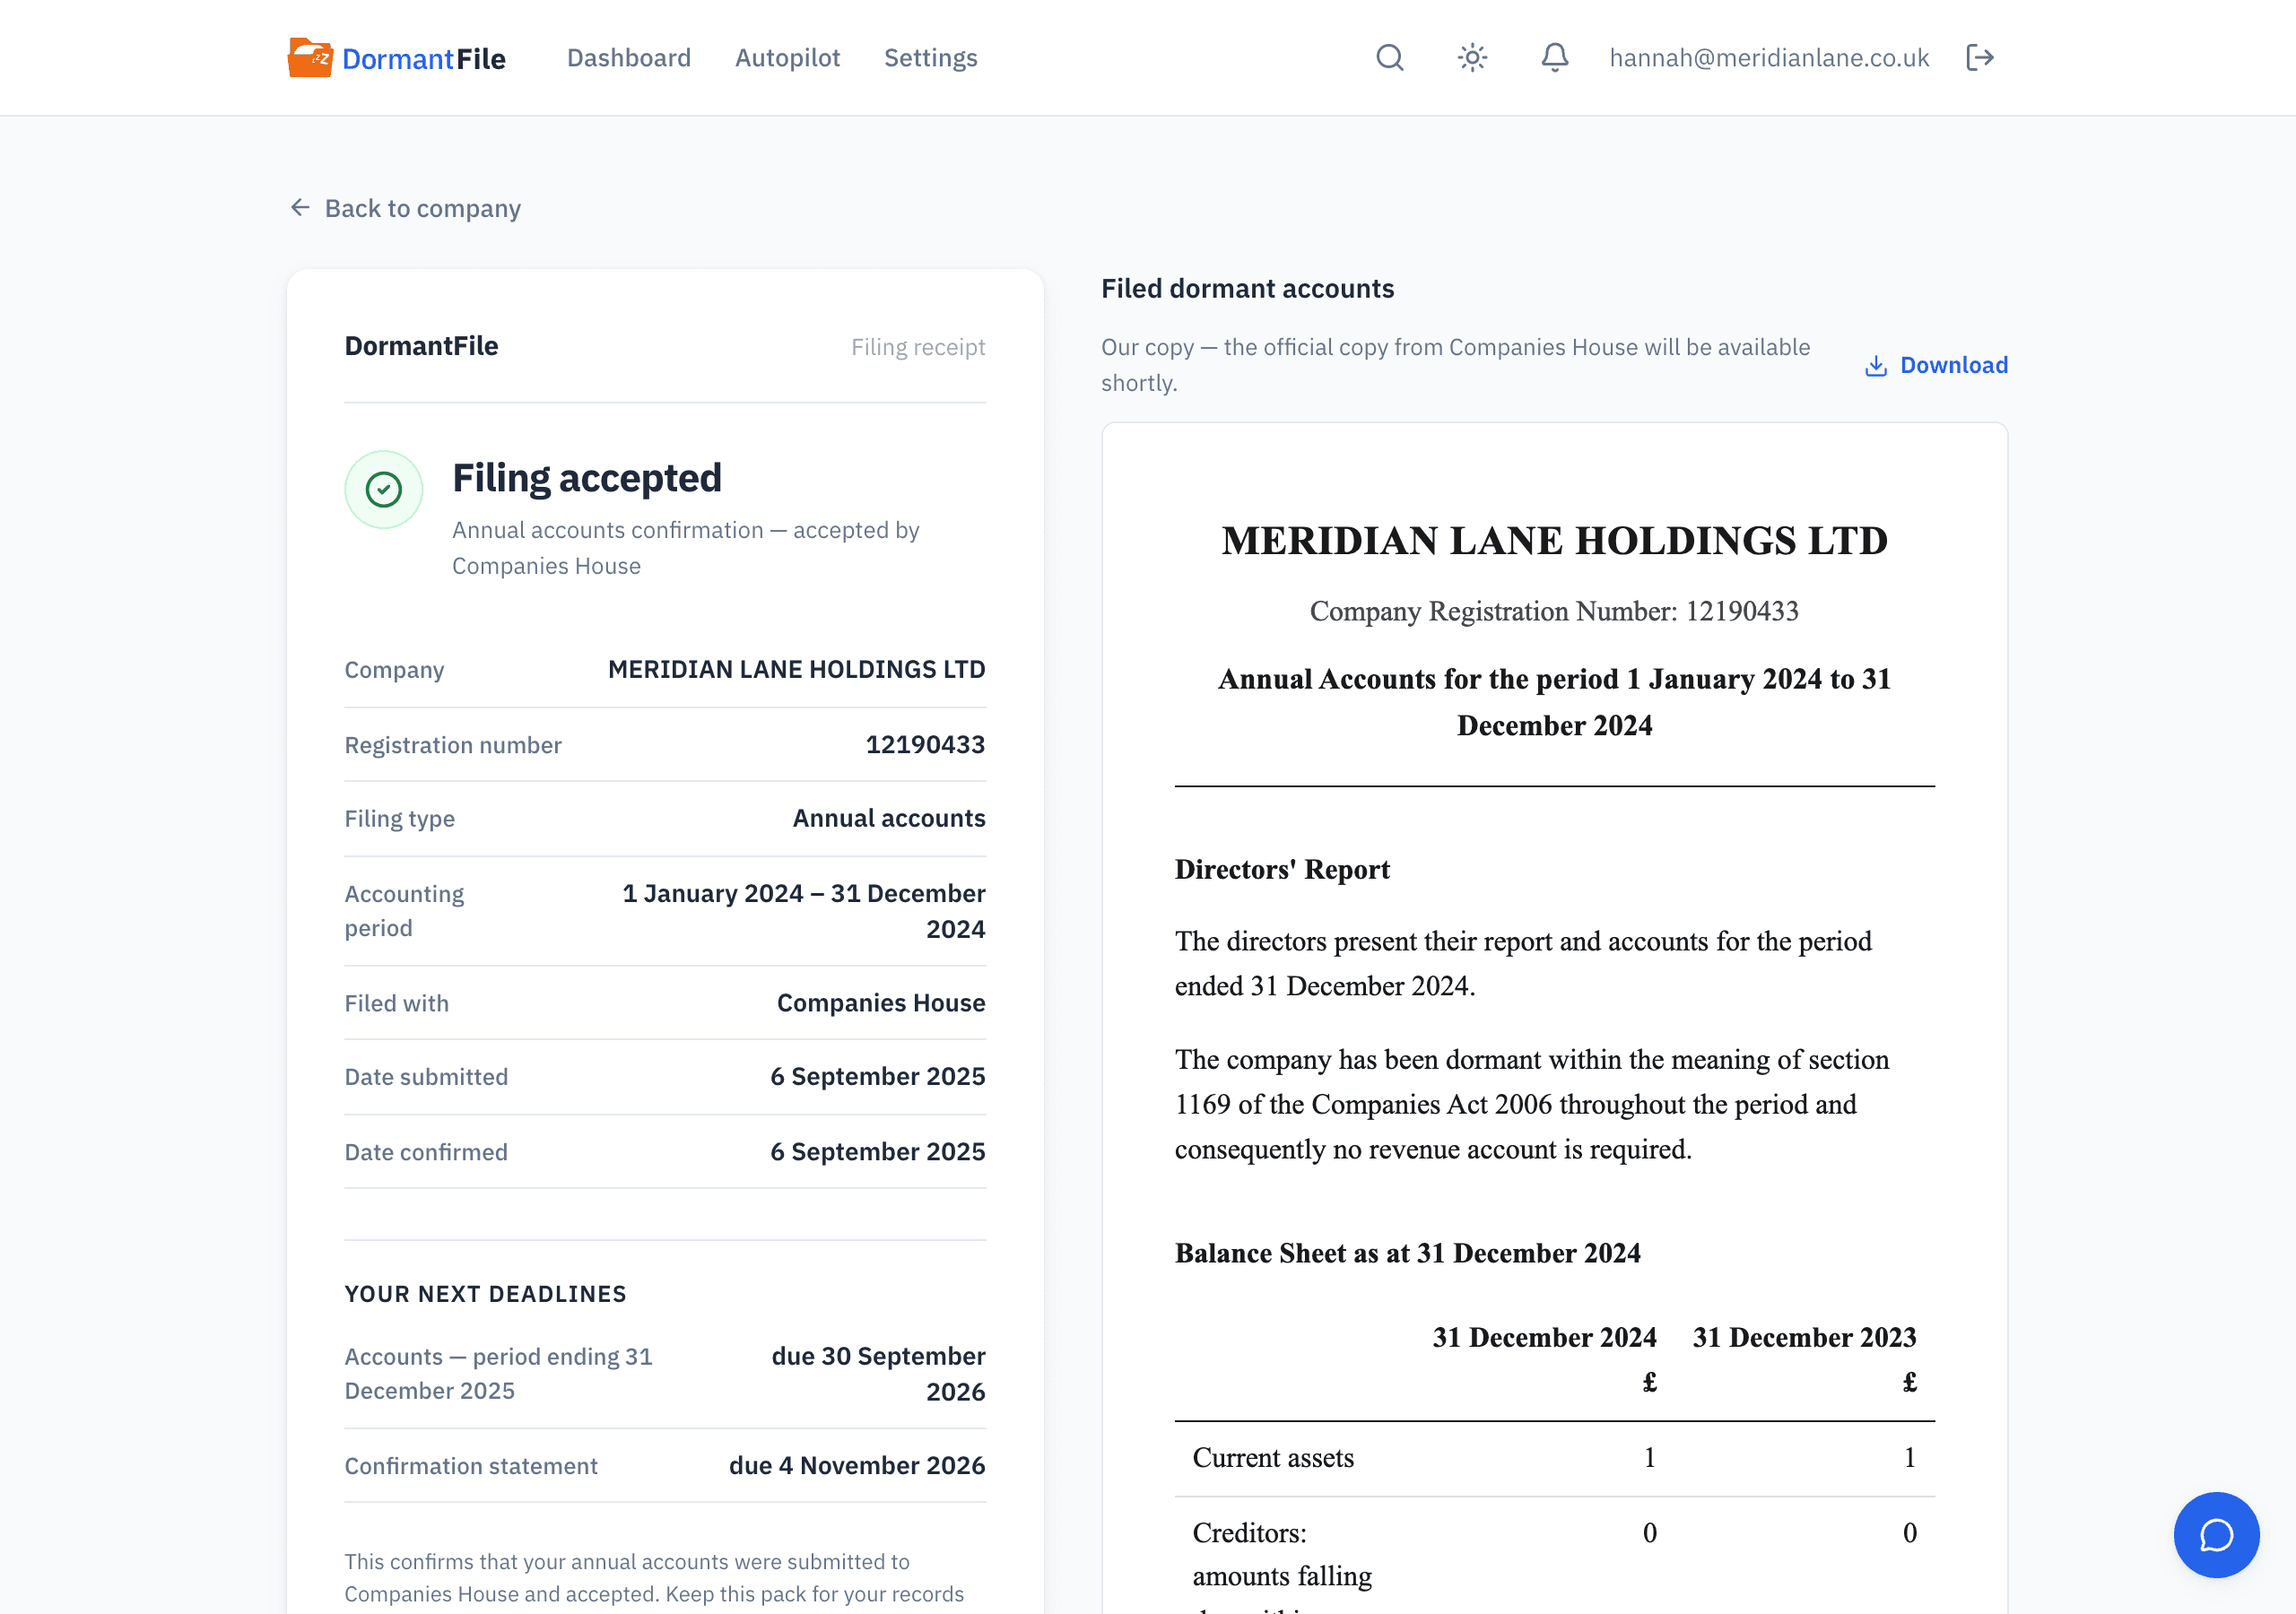Click the DormantFile folder logo icon
This screenshot has height=1614, width=2296.
pos(310,58)
